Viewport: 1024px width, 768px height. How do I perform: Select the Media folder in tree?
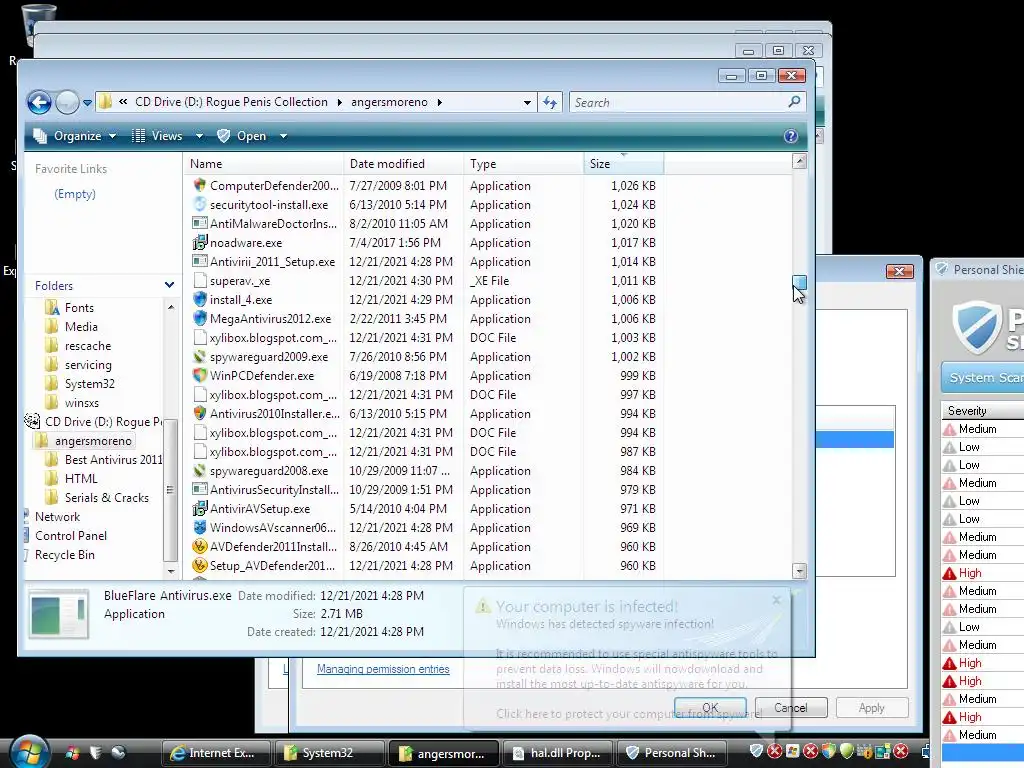click(x=81, y=327)
